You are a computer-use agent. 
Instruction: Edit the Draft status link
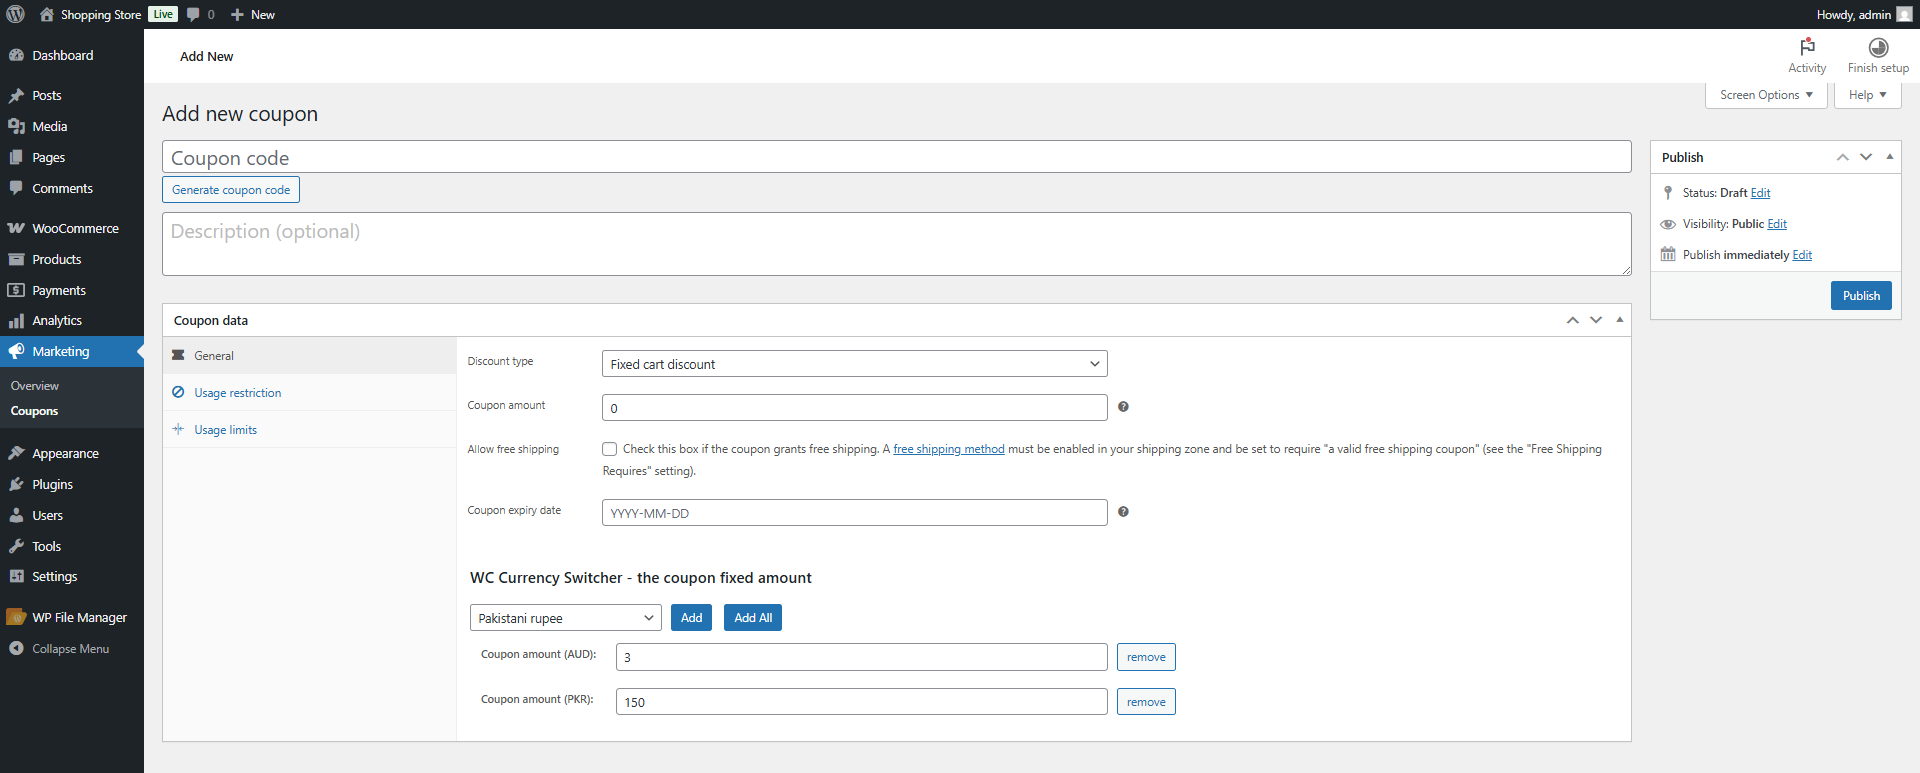tap(1761, 193)
